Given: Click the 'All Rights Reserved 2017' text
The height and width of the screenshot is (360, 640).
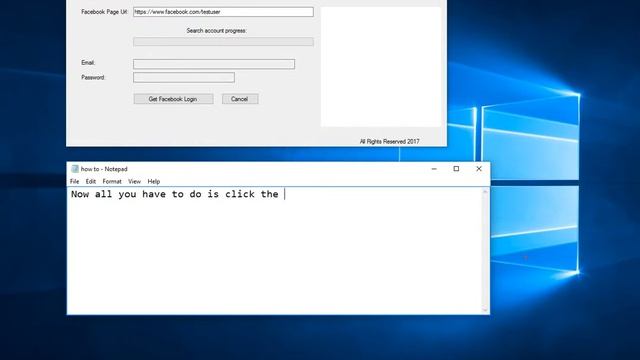Looking at the screenshot, I should 389,141.
